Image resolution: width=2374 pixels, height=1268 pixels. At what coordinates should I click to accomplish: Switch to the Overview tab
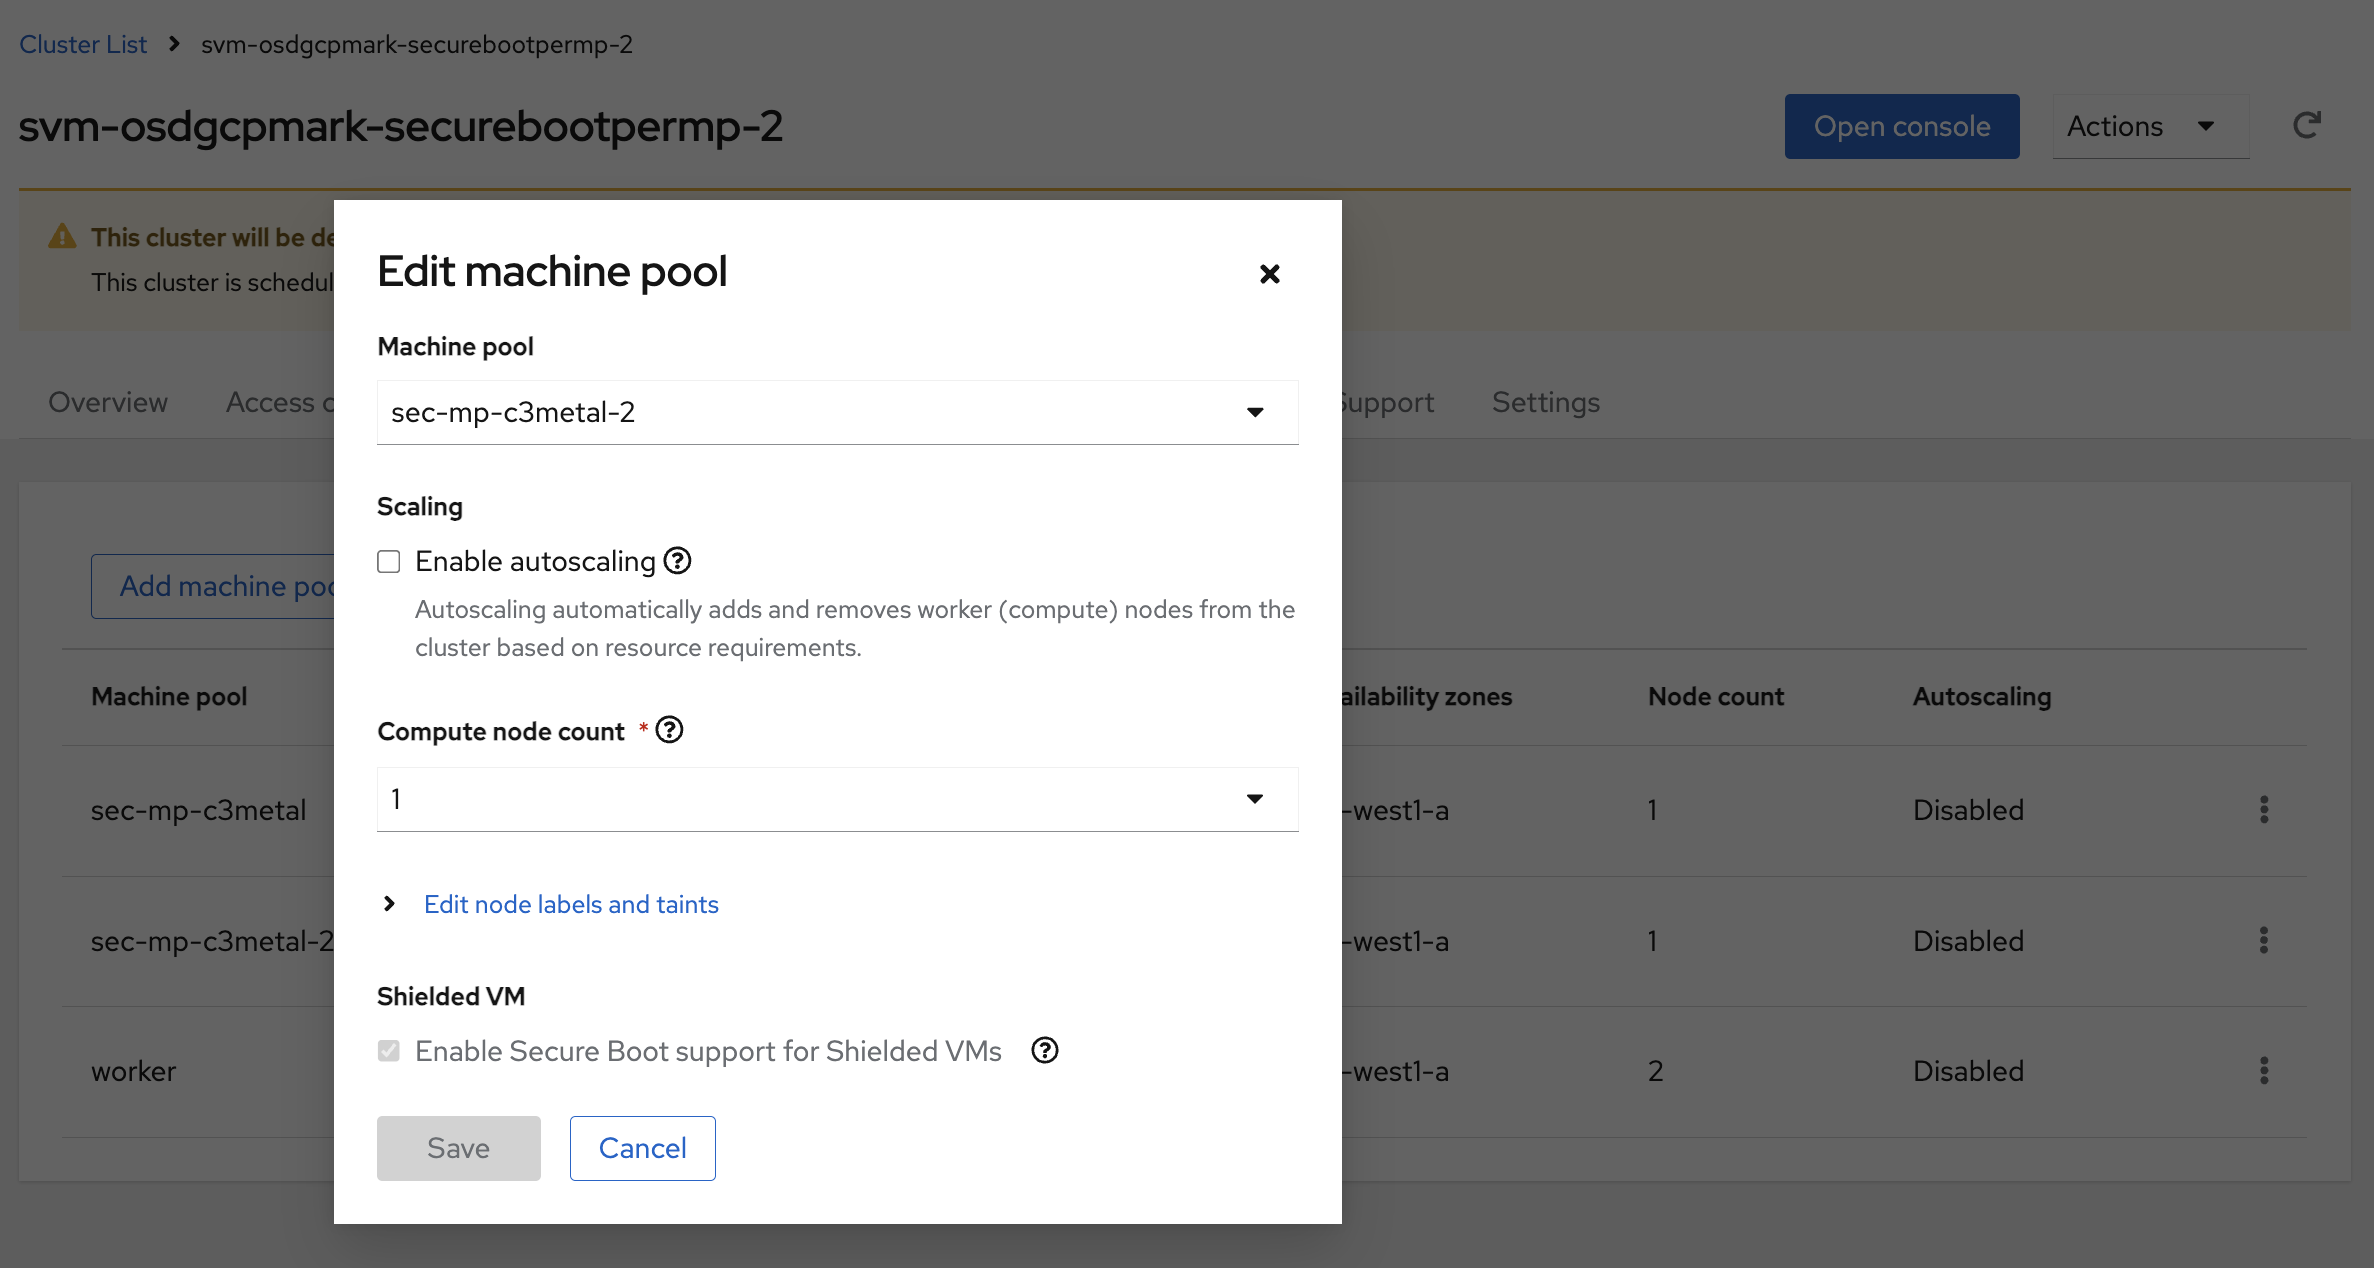point(108,402)
